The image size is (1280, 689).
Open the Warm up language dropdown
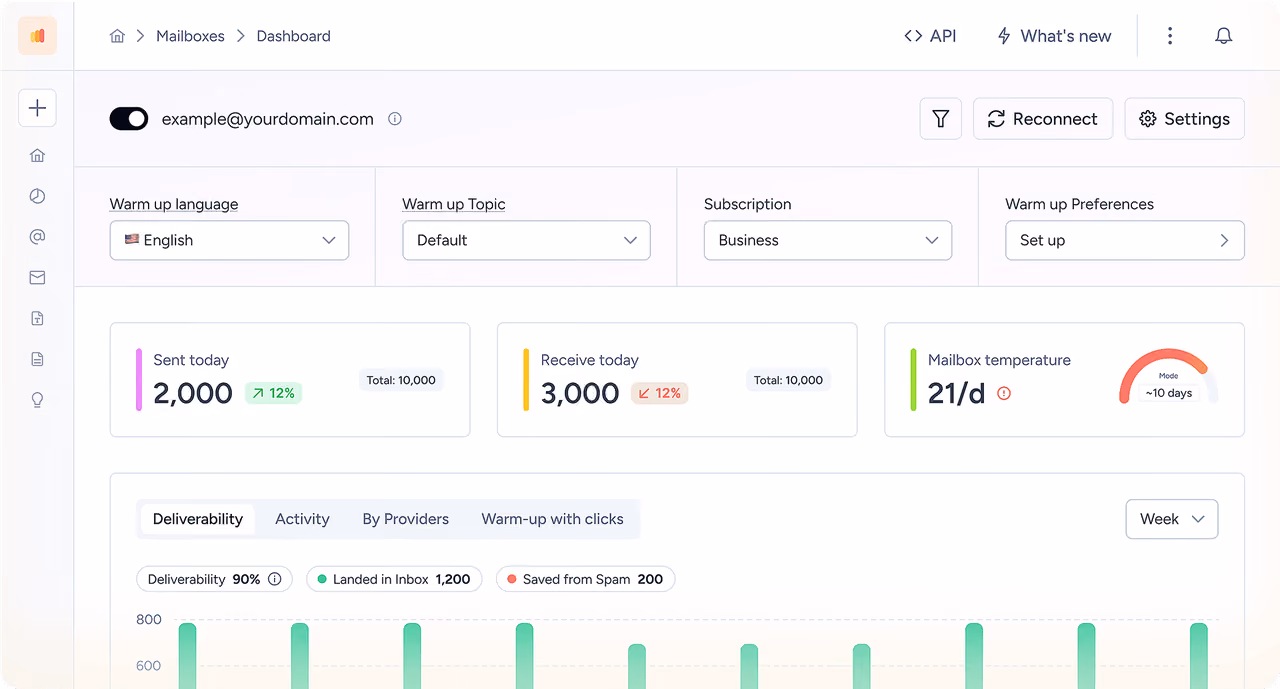pyautogui.click(x=229, y=240)
